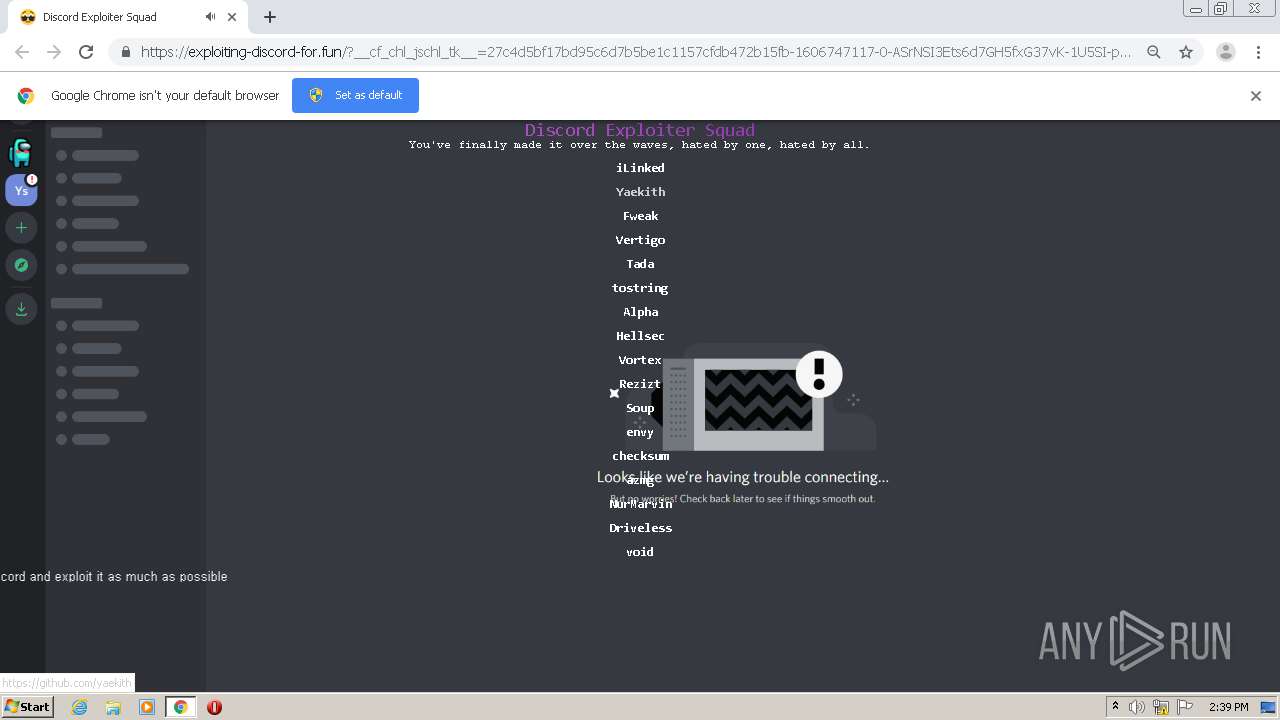Open the Chrome profile avatar
Viewport: 1280px width, 720px height.
coord(1226,52)
